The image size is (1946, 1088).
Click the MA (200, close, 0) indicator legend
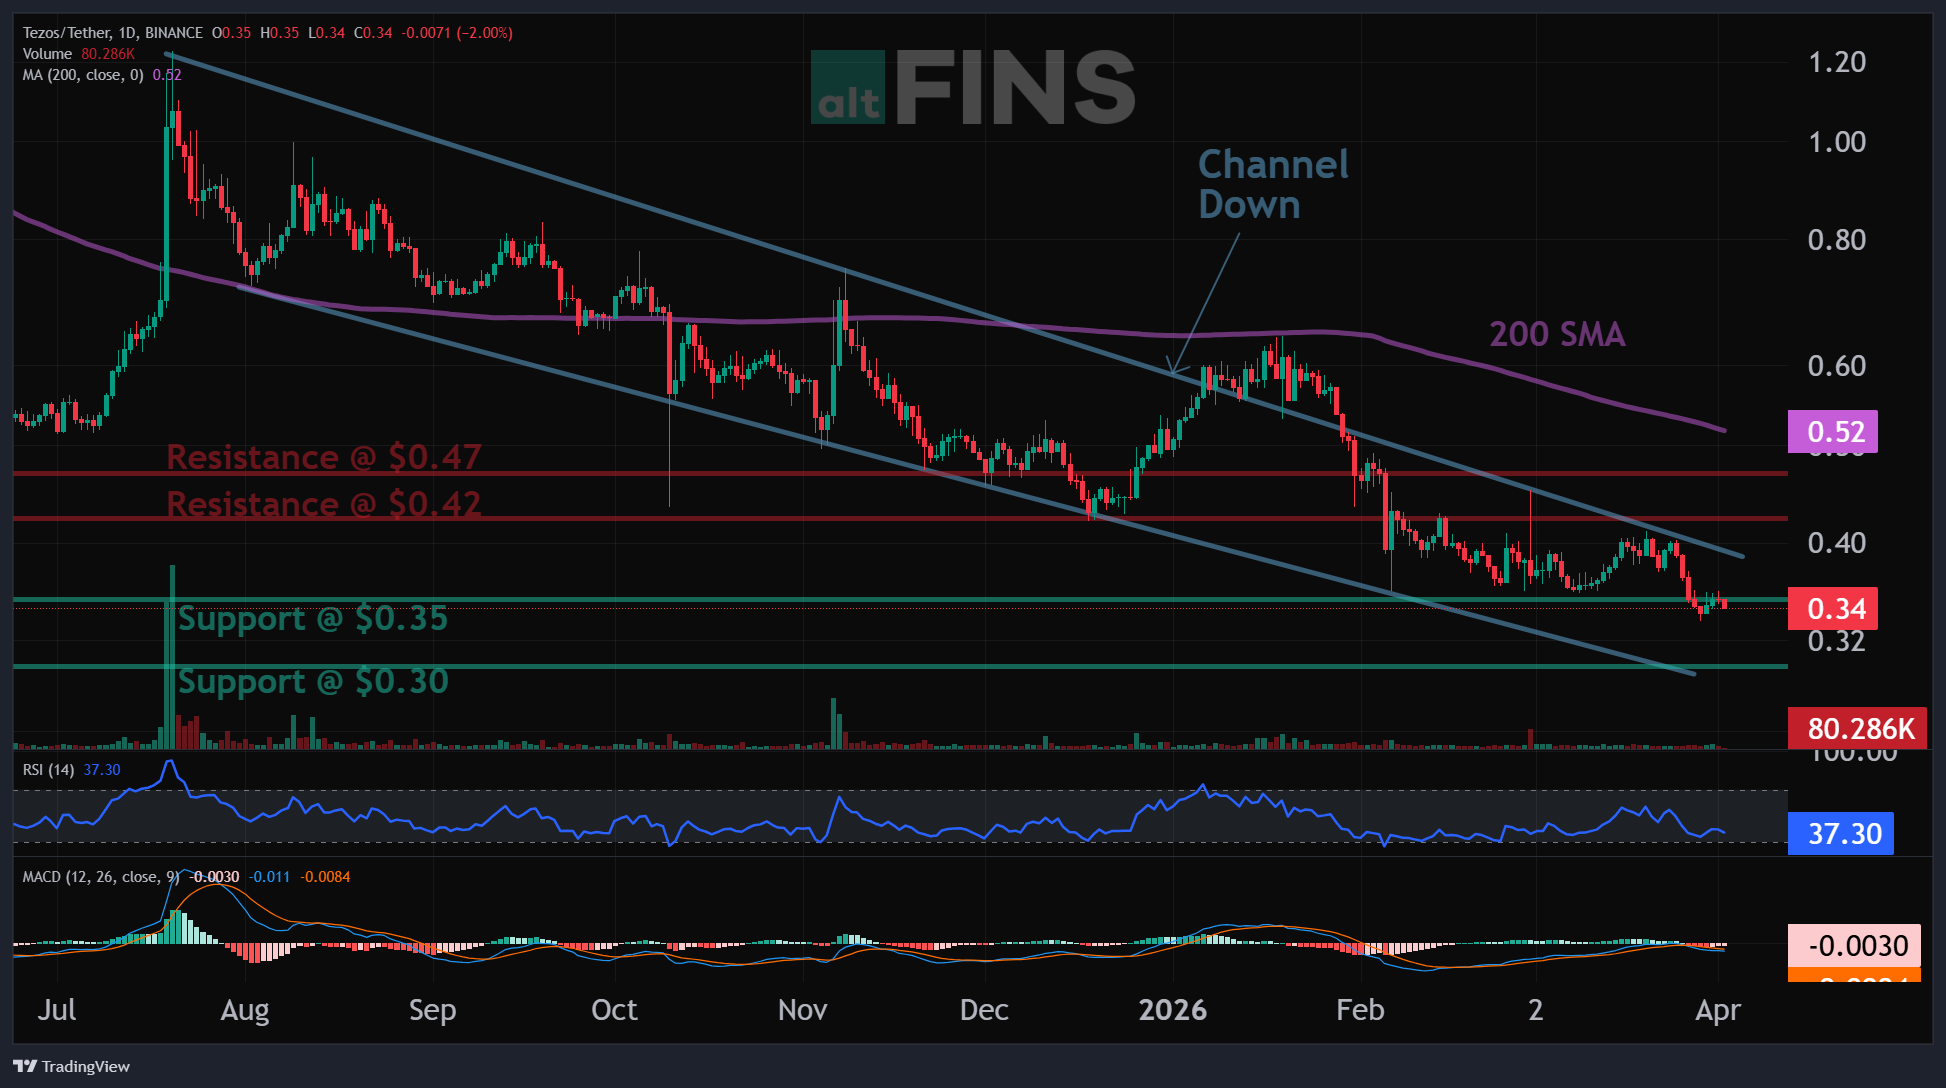83,75
